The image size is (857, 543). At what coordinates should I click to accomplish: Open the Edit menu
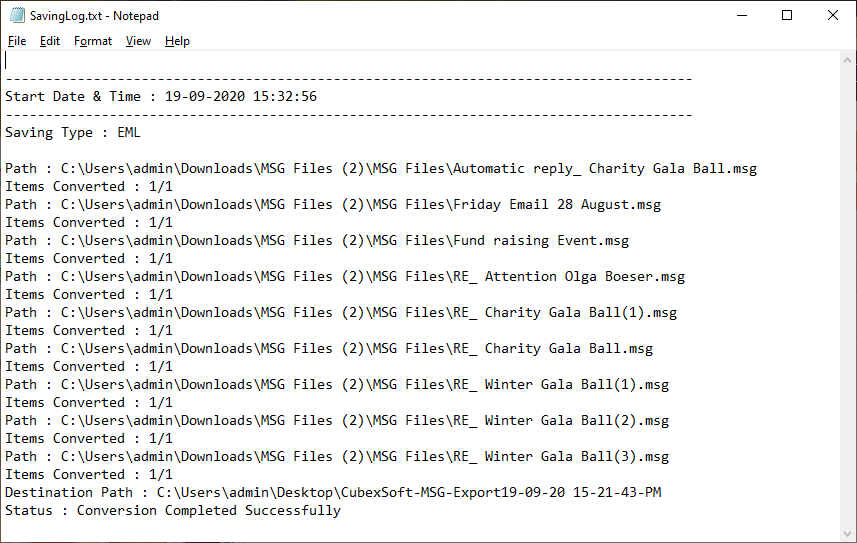point(50,41)
